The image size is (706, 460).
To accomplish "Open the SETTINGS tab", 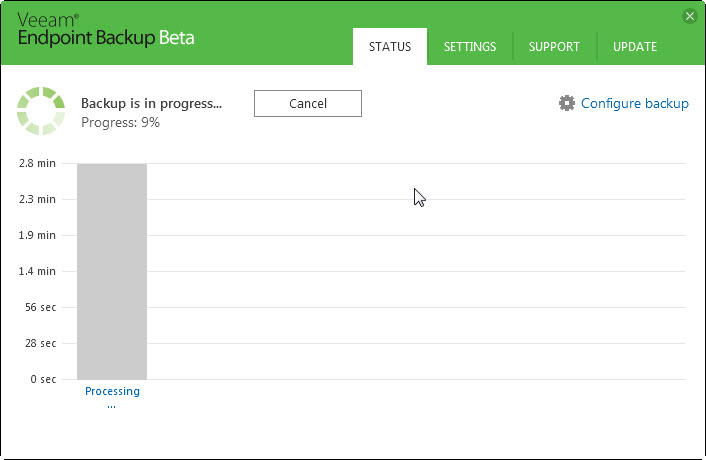I will pyautogui.click(x=470, y=47).
